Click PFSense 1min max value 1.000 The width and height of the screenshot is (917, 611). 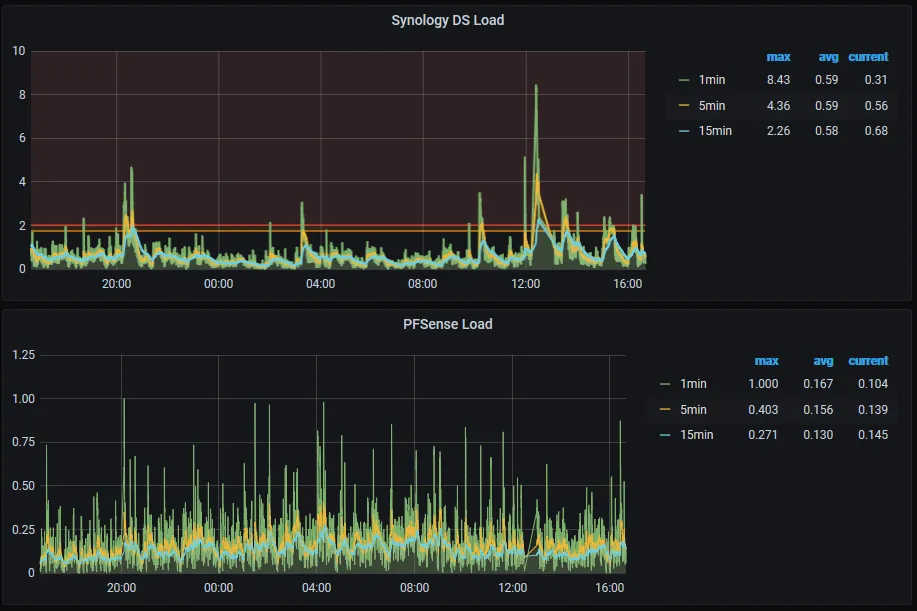click(x=763, y=384)
